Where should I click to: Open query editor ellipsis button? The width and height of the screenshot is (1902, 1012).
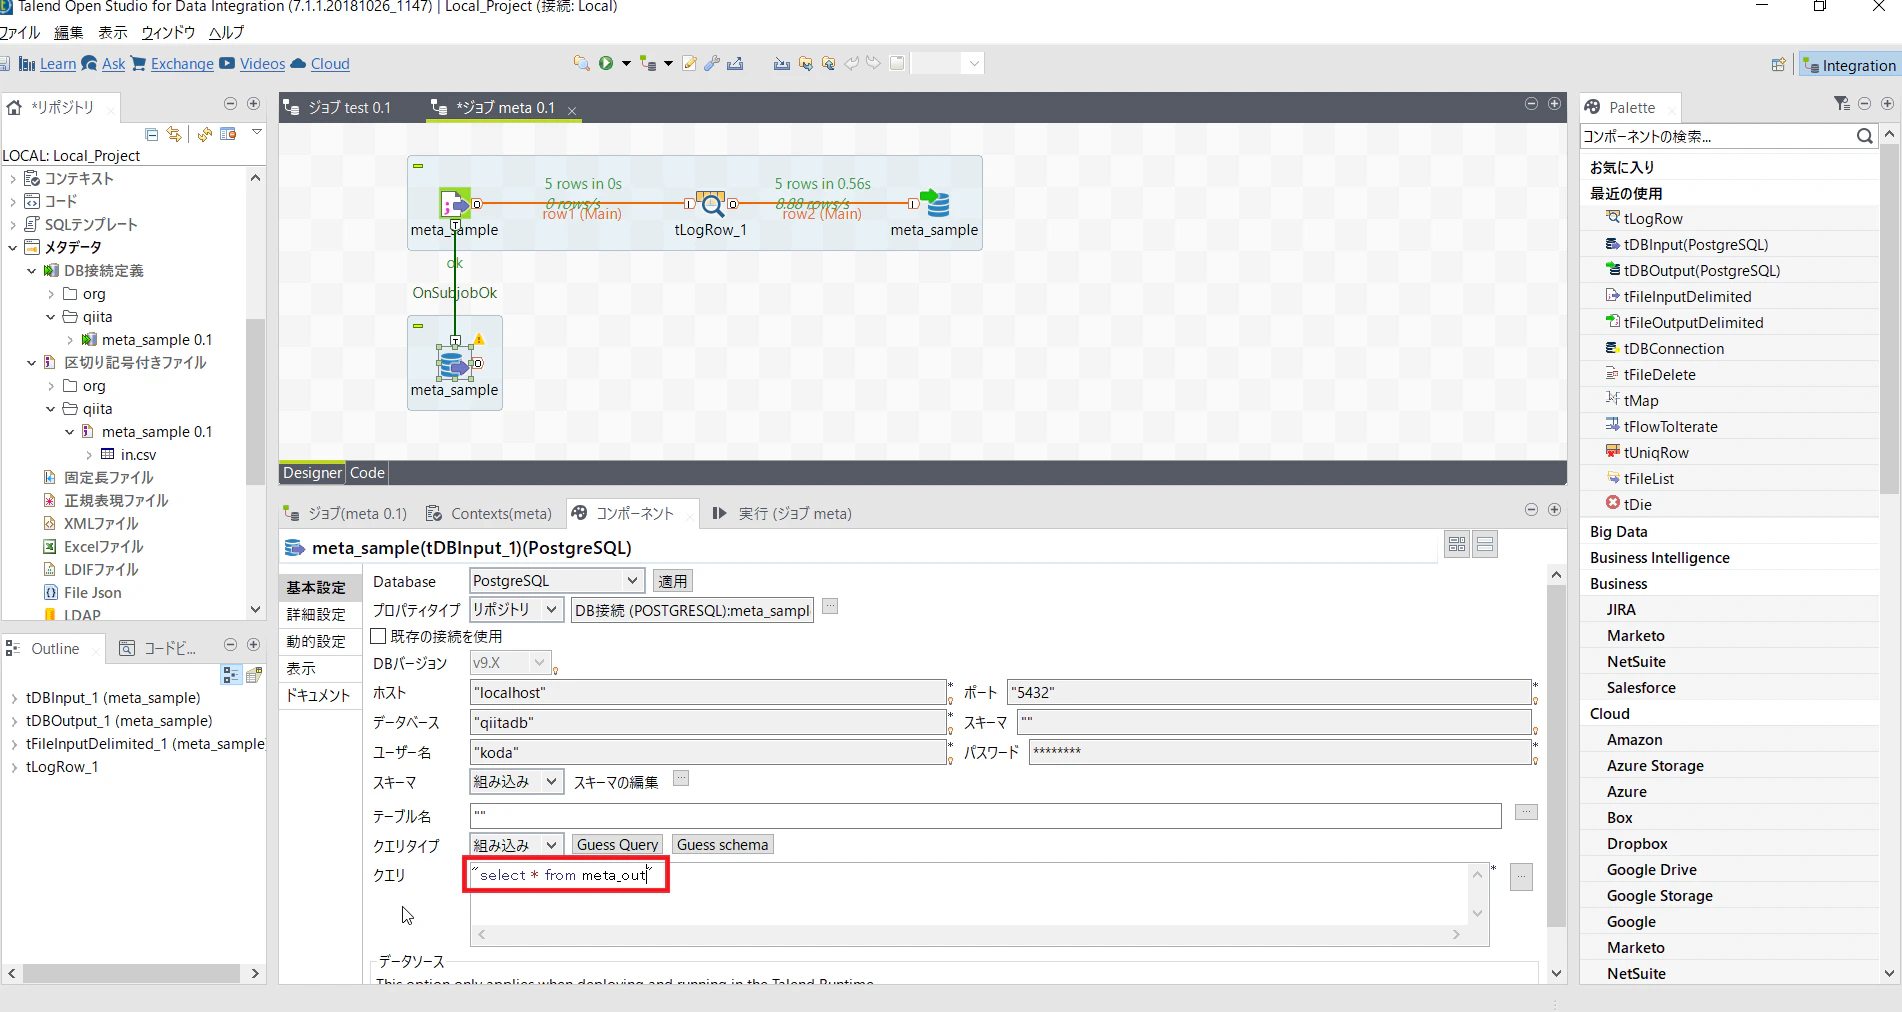point(1521,877)
